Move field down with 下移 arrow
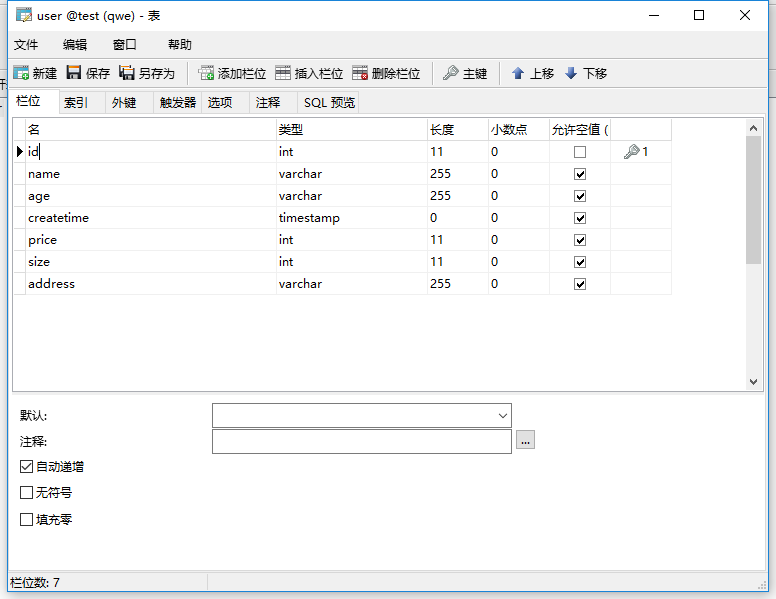 click(571, 73)
